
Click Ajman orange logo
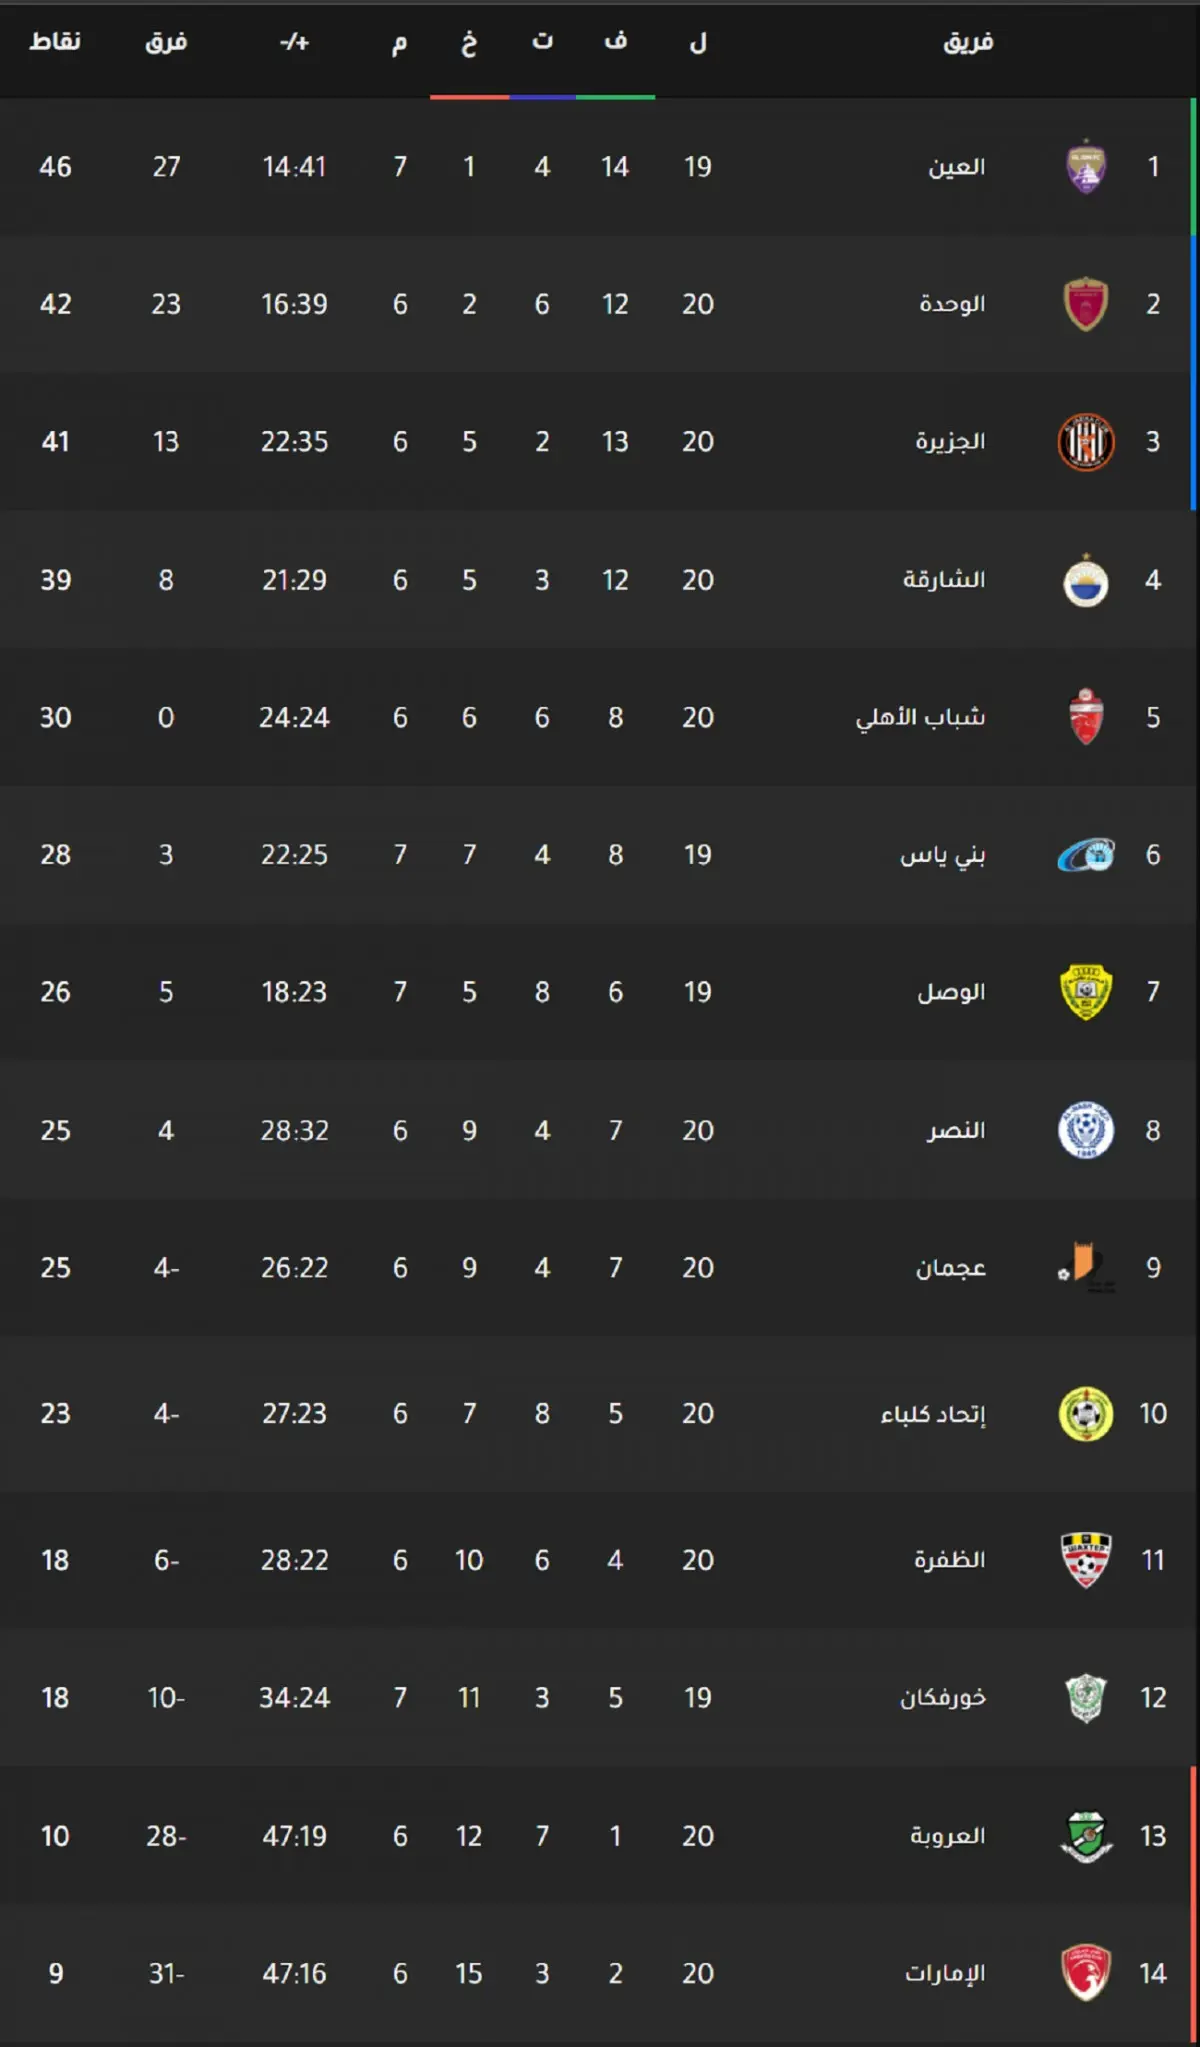(1086, 1266)
